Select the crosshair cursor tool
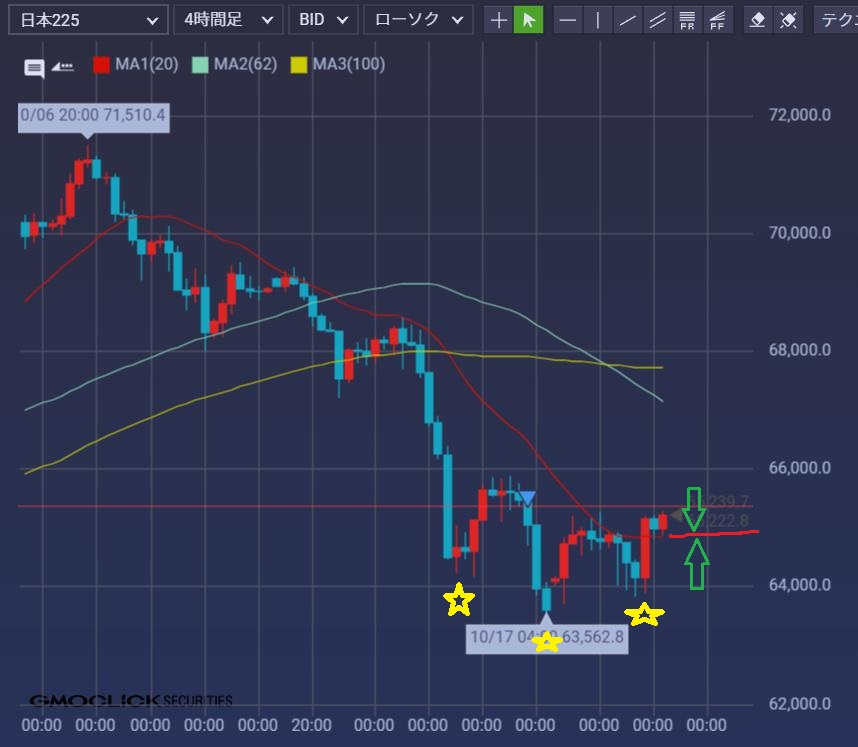This screenshot has width=858, height=747. coord(498,20)
